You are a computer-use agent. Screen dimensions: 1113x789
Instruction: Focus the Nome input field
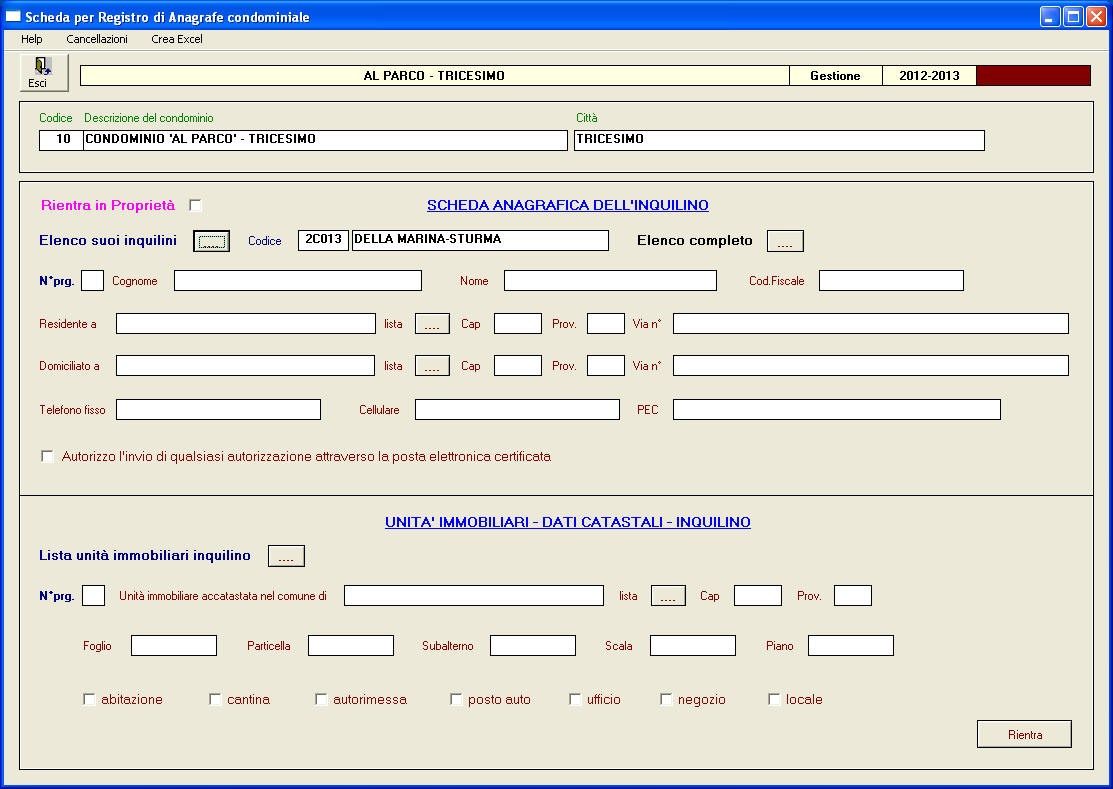[x=610, y=281]
